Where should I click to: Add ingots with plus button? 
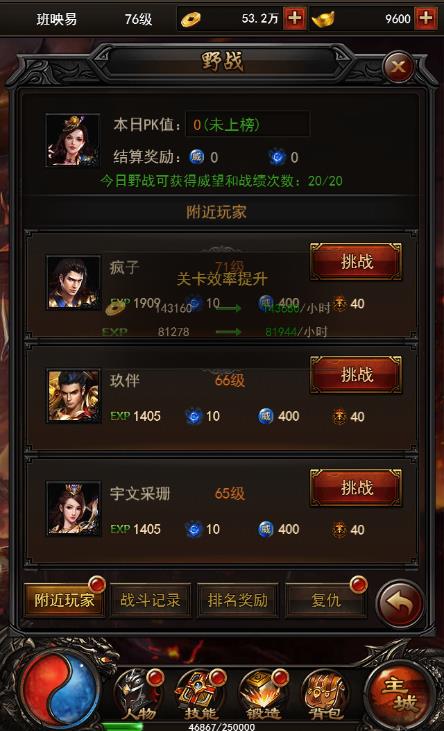tap(426, 19)
